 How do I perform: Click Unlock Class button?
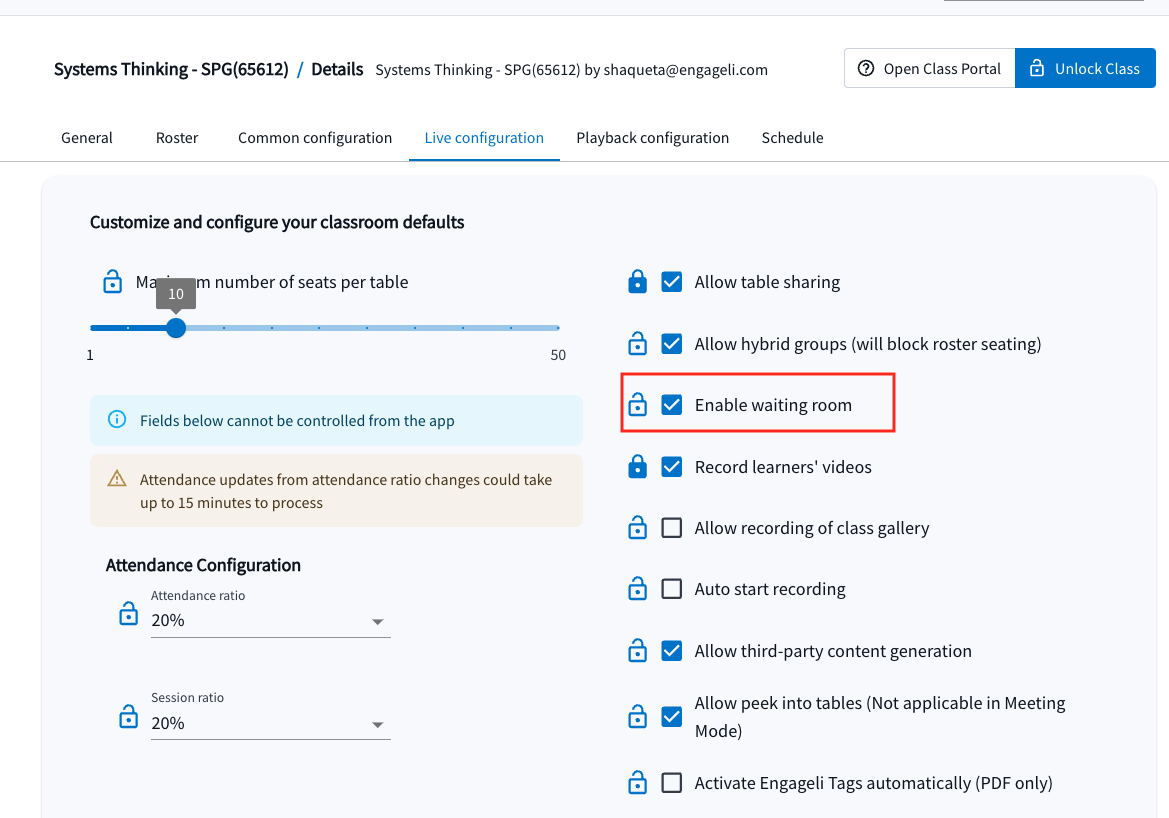(x=1086, y=69)
